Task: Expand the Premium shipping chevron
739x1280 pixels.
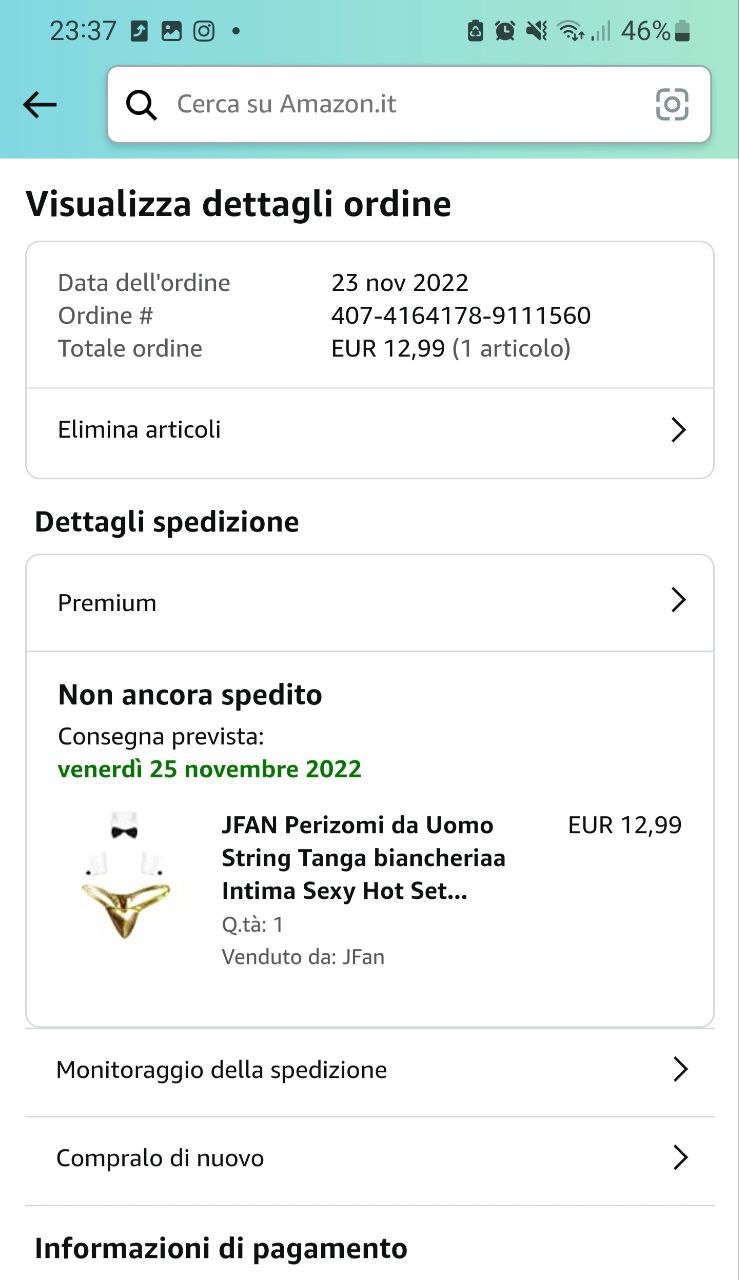Action: [x=679, y=600]
